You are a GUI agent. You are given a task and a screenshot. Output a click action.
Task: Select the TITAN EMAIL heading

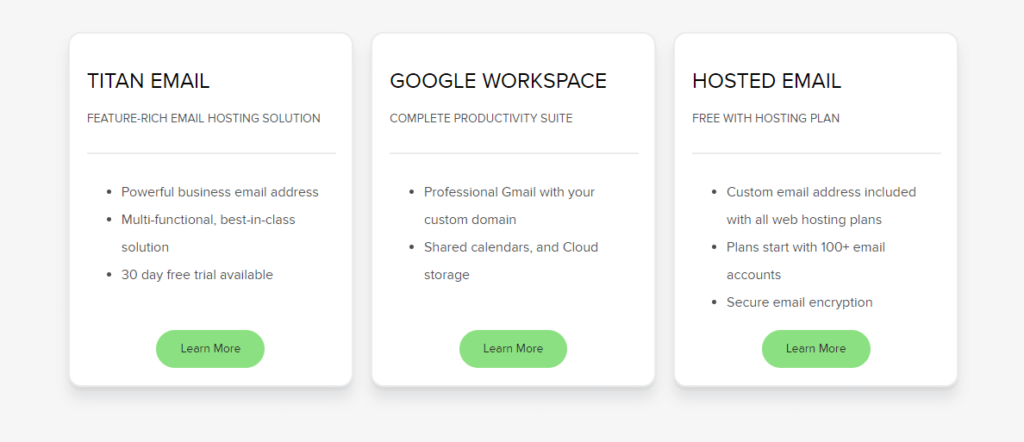(x=148, y=81)
